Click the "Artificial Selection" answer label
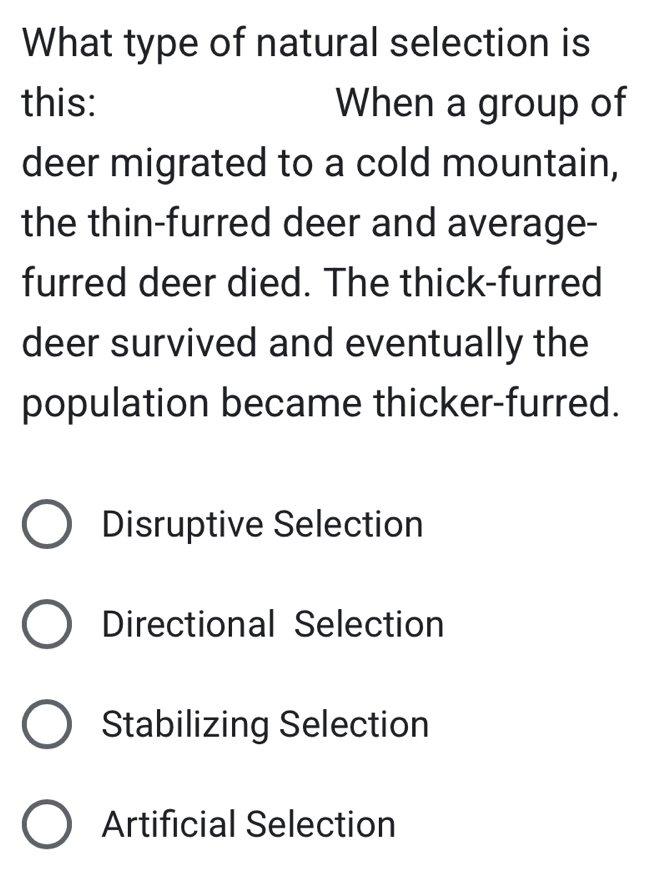Screen dimensions: 645x875 [x=249, y=824]
